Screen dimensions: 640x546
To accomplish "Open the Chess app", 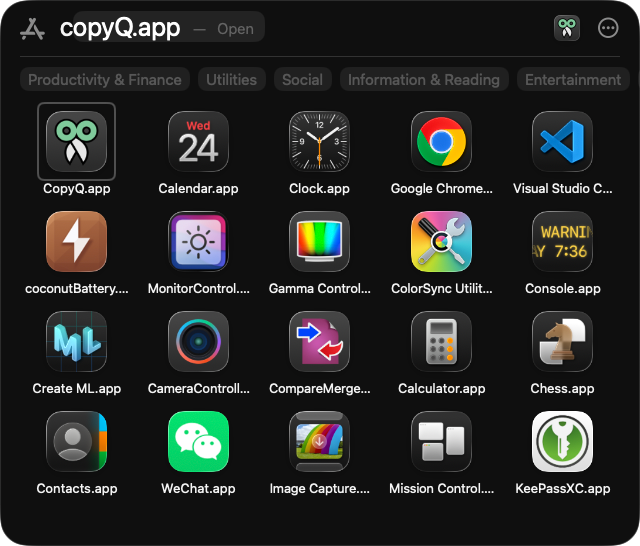I will coord(563,342).
